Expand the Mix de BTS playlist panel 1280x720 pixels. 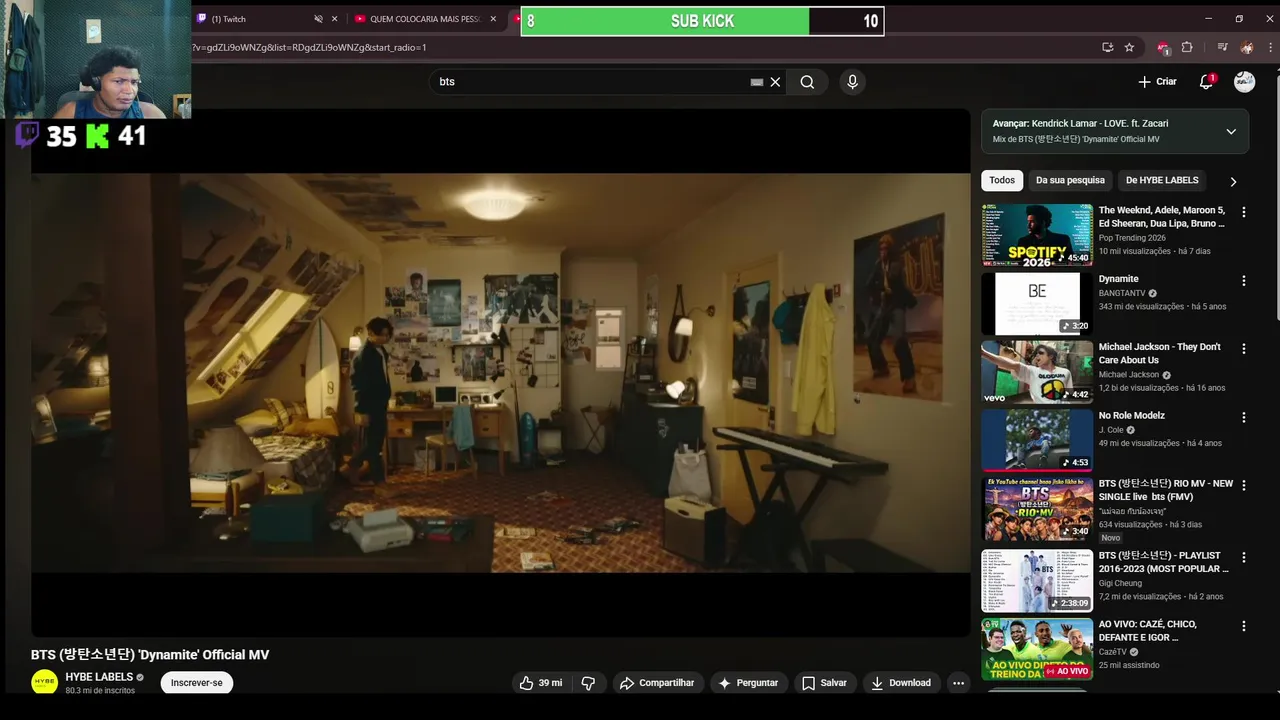click(x=1231, y=131)
